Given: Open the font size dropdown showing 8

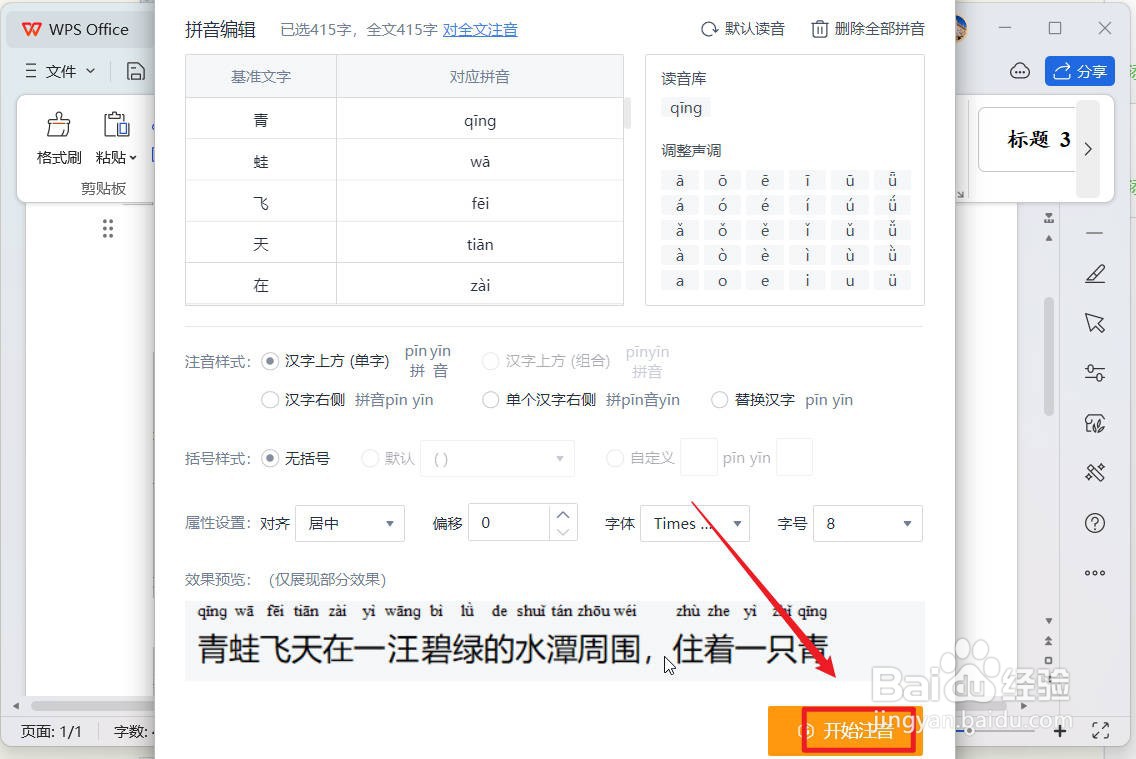Looking at the screenshot, I should [868, 523].
